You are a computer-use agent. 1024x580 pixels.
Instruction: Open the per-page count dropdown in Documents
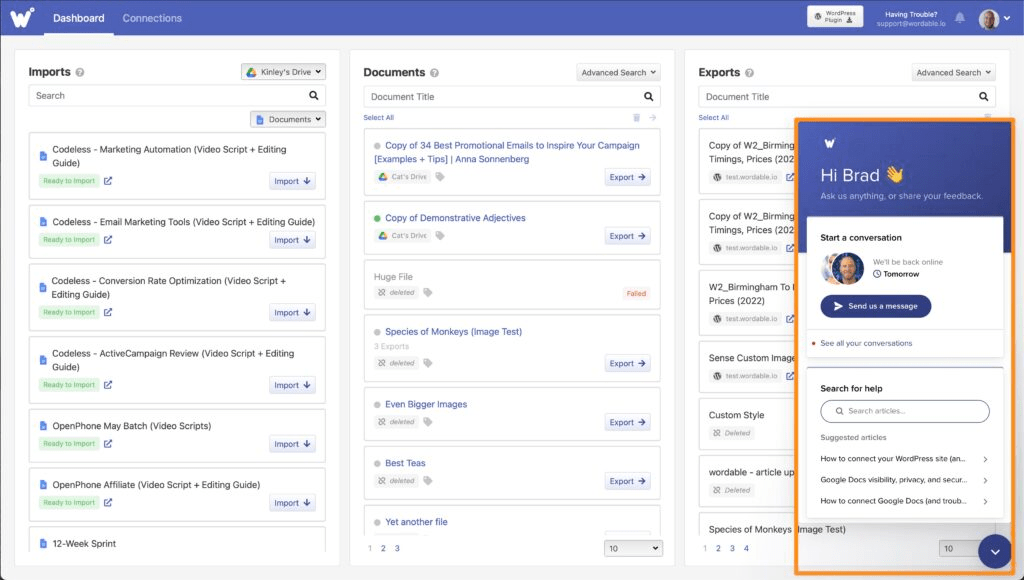[x=633, y=548]
